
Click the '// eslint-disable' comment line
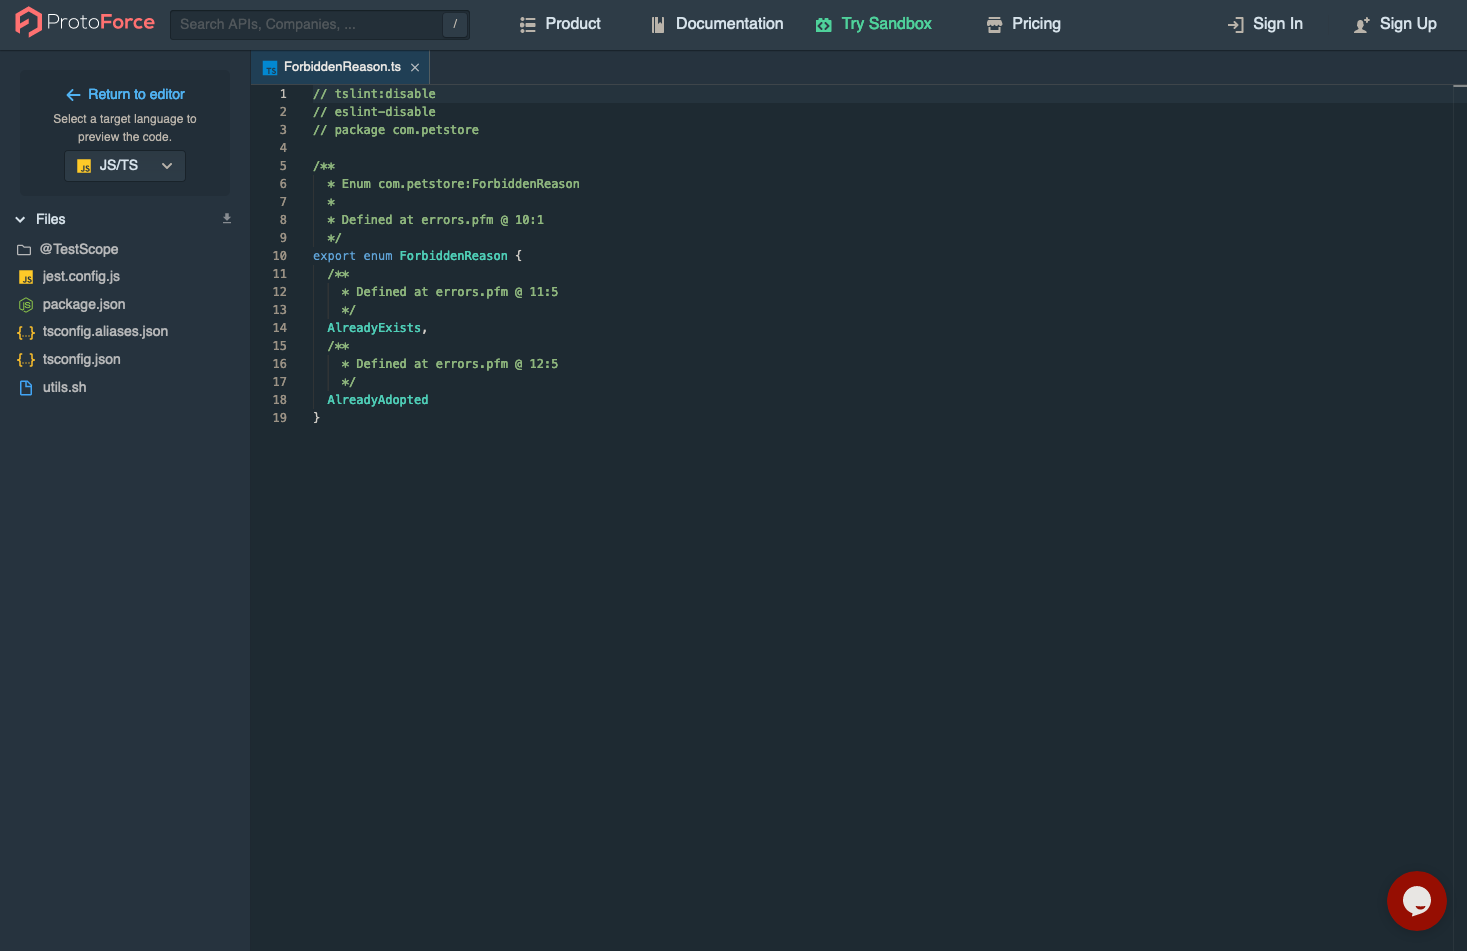[374, 112]
